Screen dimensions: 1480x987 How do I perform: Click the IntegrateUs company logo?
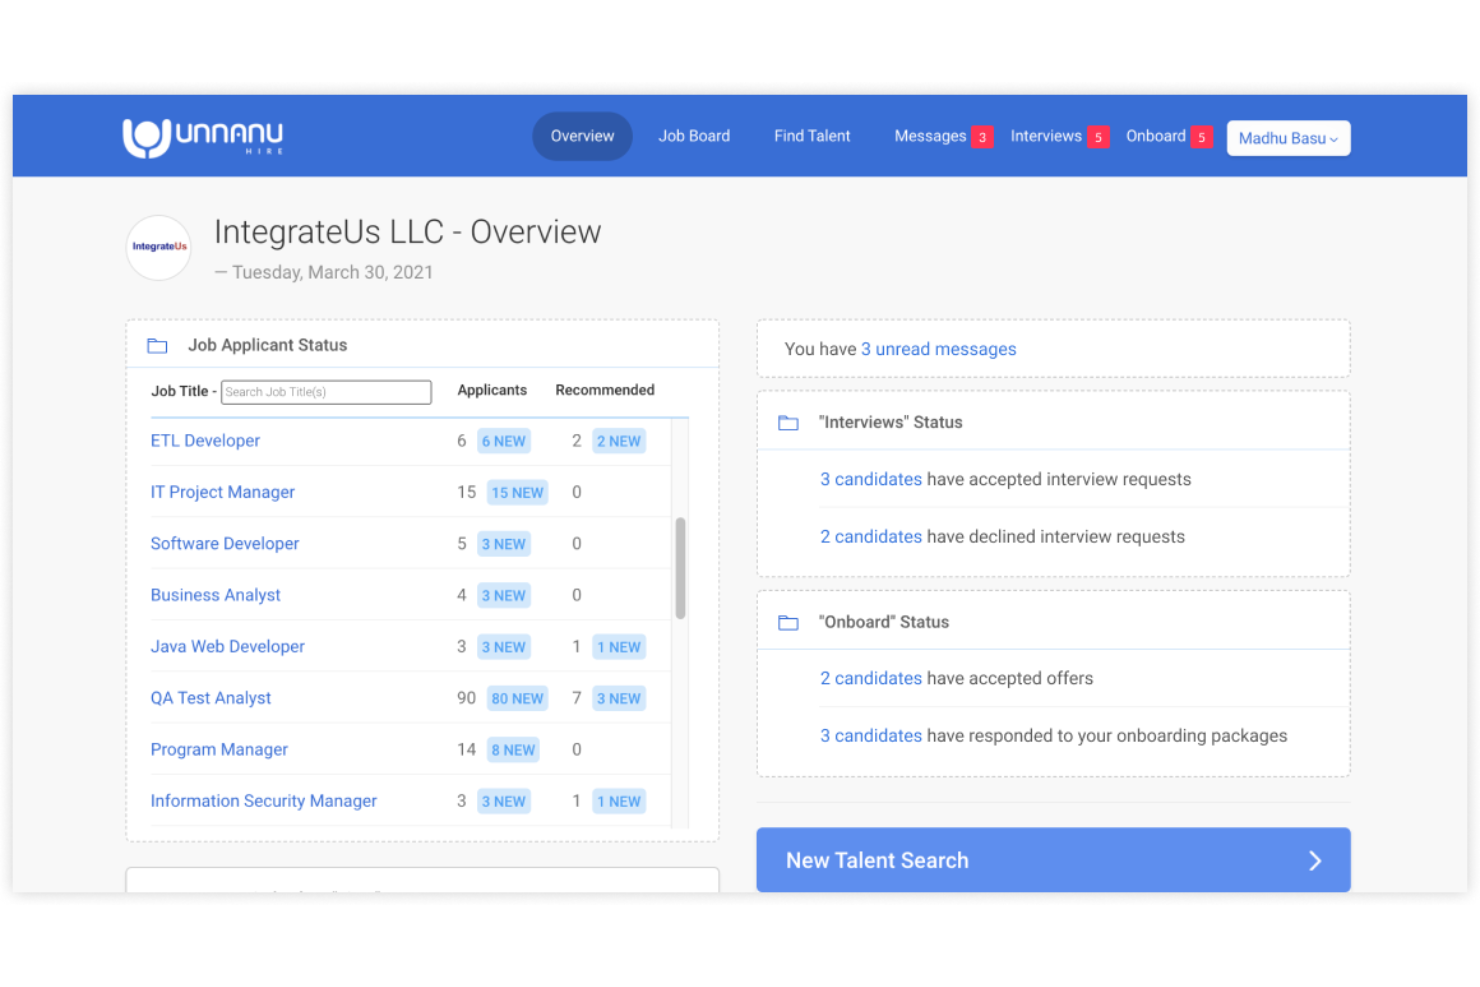pyautogui.click(x=158, y=247)
